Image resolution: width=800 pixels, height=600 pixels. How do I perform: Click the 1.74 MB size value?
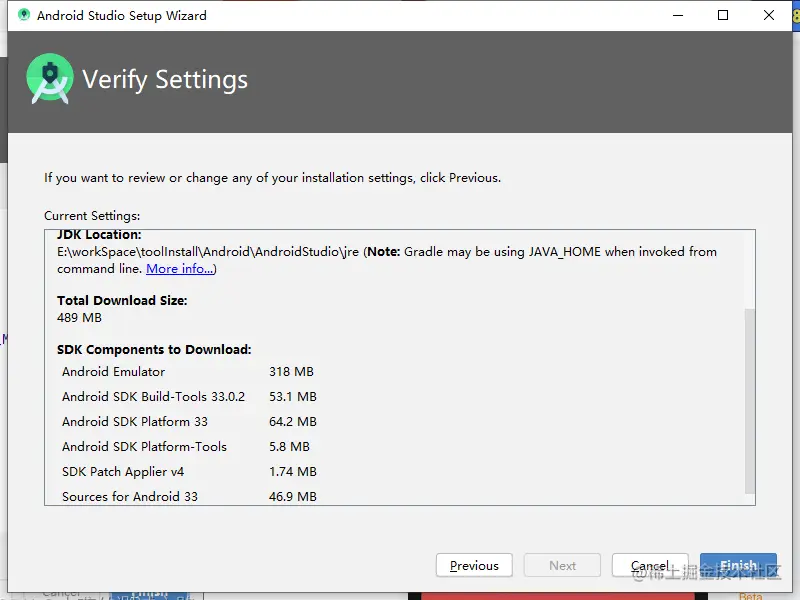tap(293, 471)
